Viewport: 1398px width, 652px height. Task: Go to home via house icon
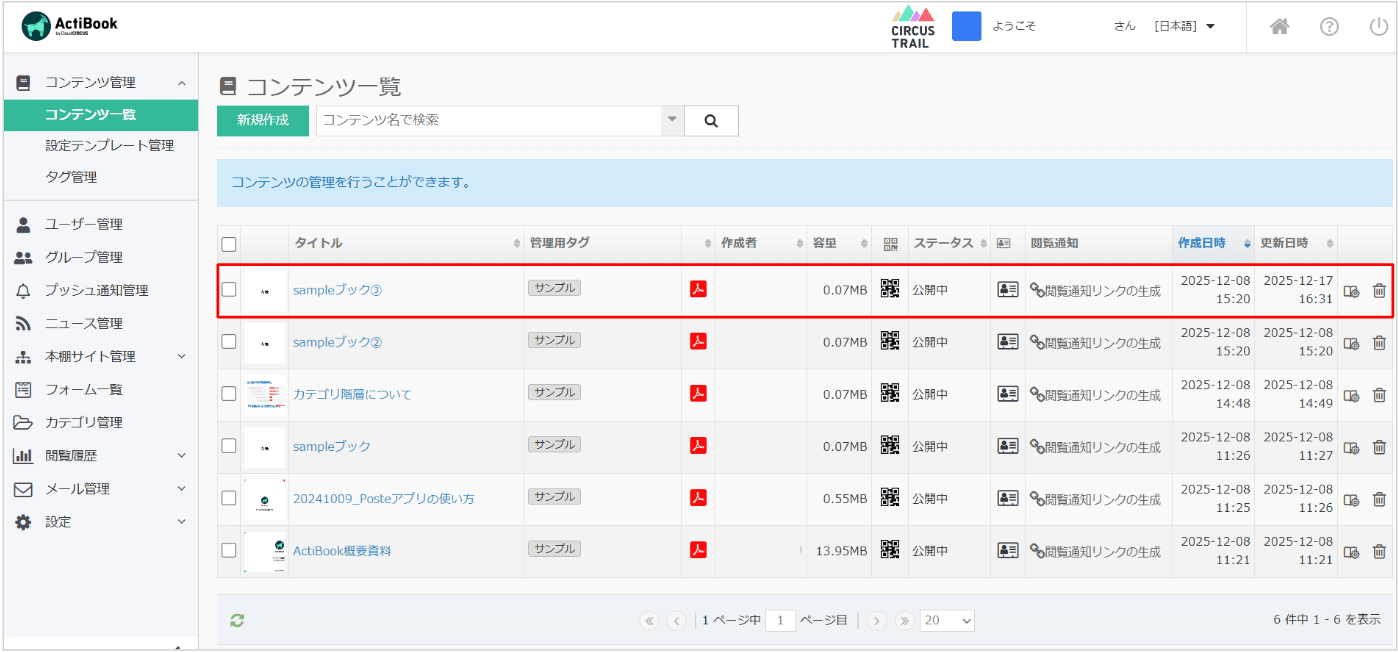point(1279,27)
